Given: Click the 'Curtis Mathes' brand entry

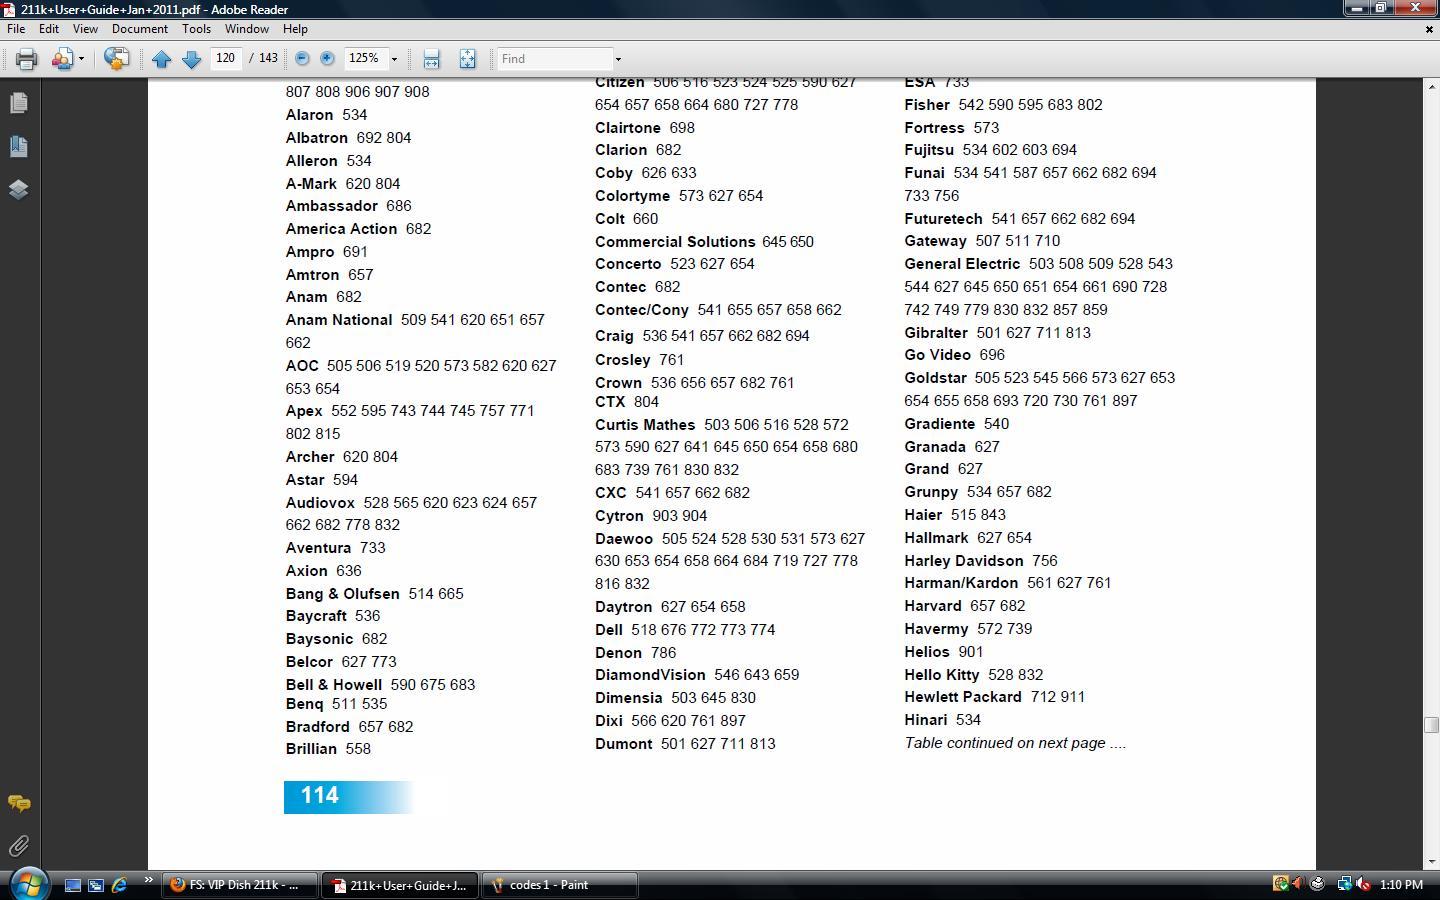Looking at the screenshot, I should coord(645,425).
